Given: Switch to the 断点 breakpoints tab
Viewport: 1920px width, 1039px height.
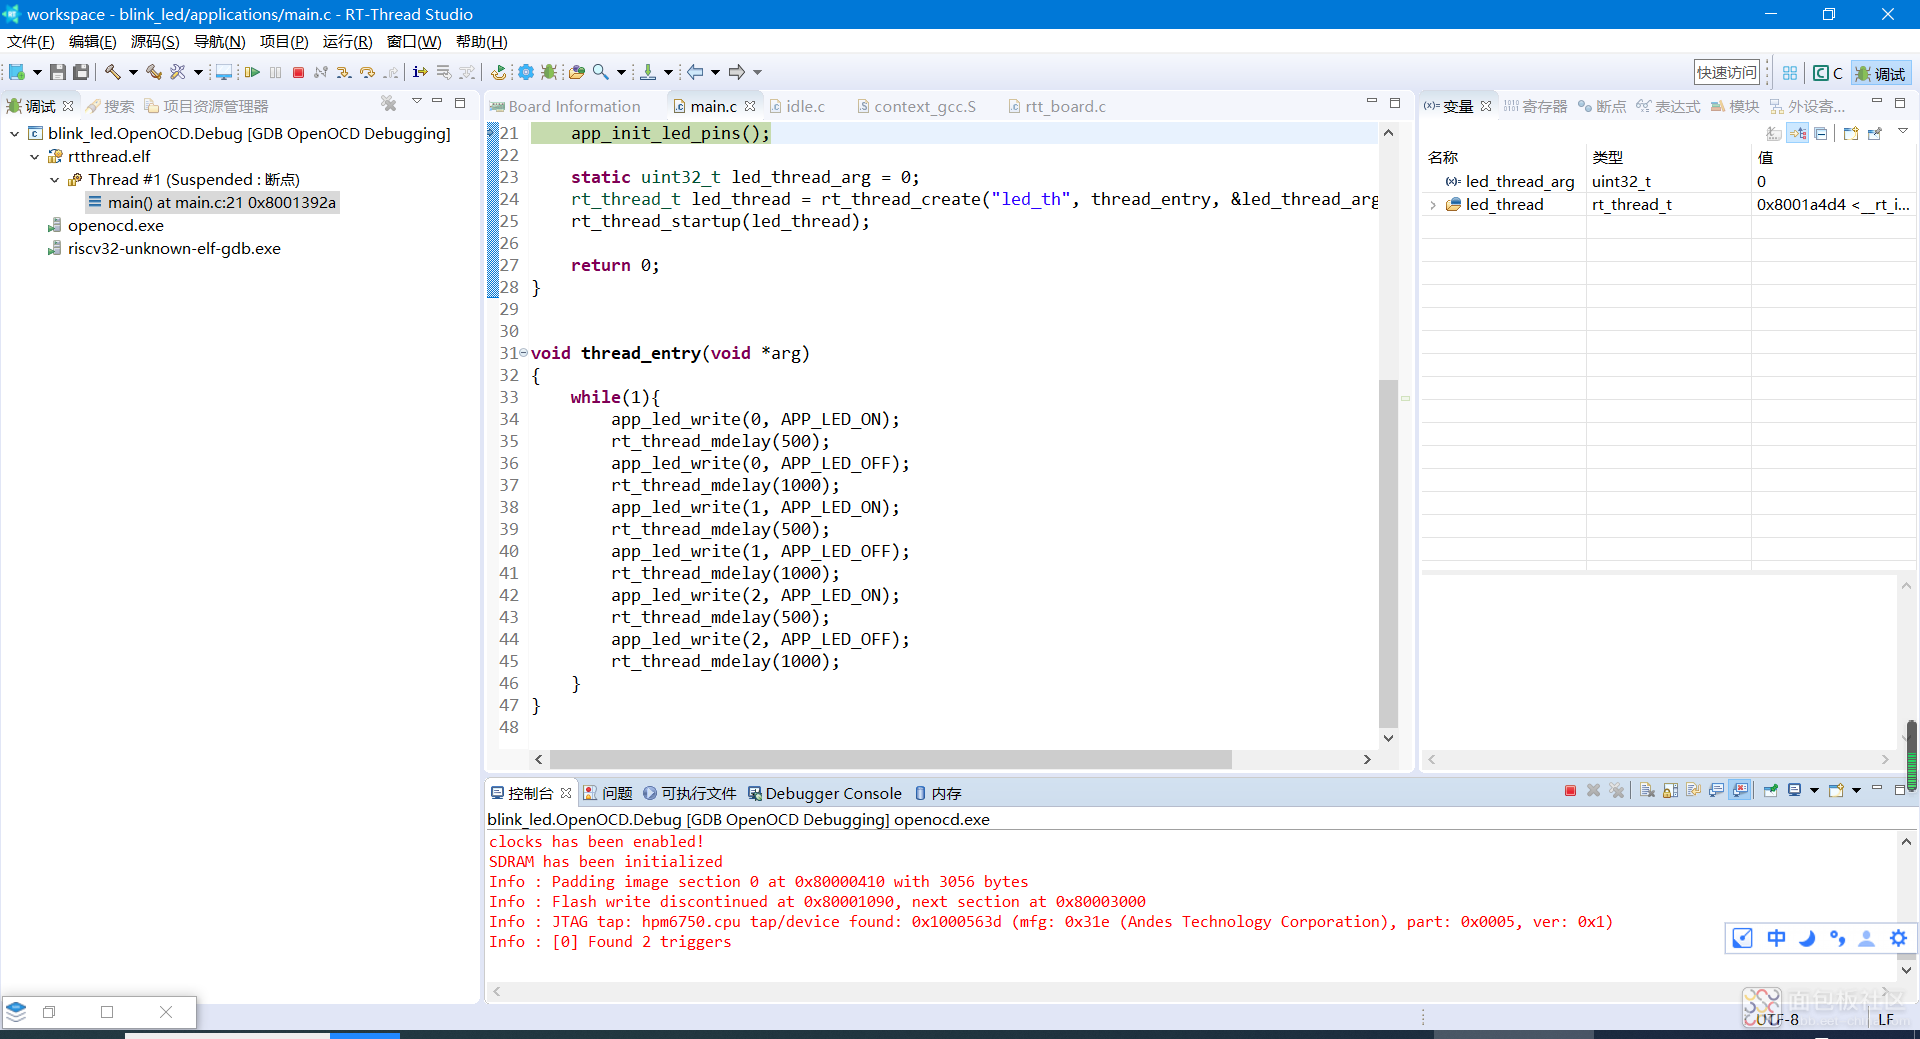Looking at the screenshot, I should tap(1602, 106).
